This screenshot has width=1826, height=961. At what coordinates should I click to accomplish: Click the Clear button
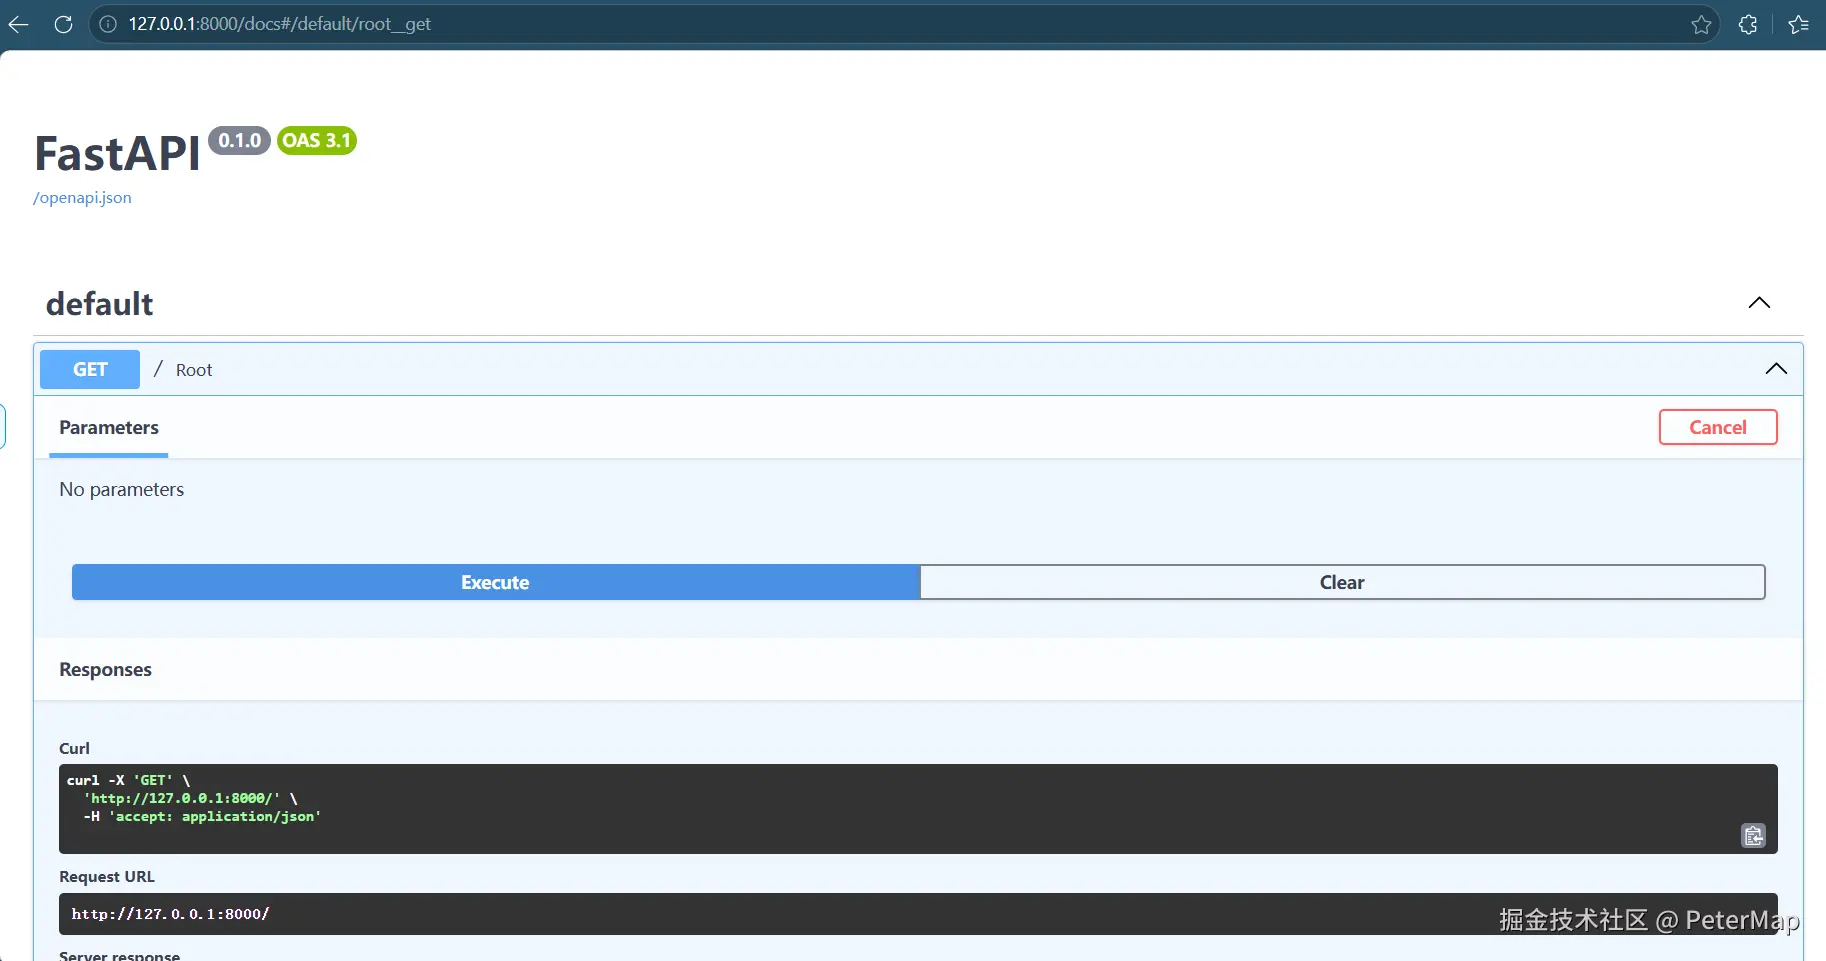click(1342, 582)
